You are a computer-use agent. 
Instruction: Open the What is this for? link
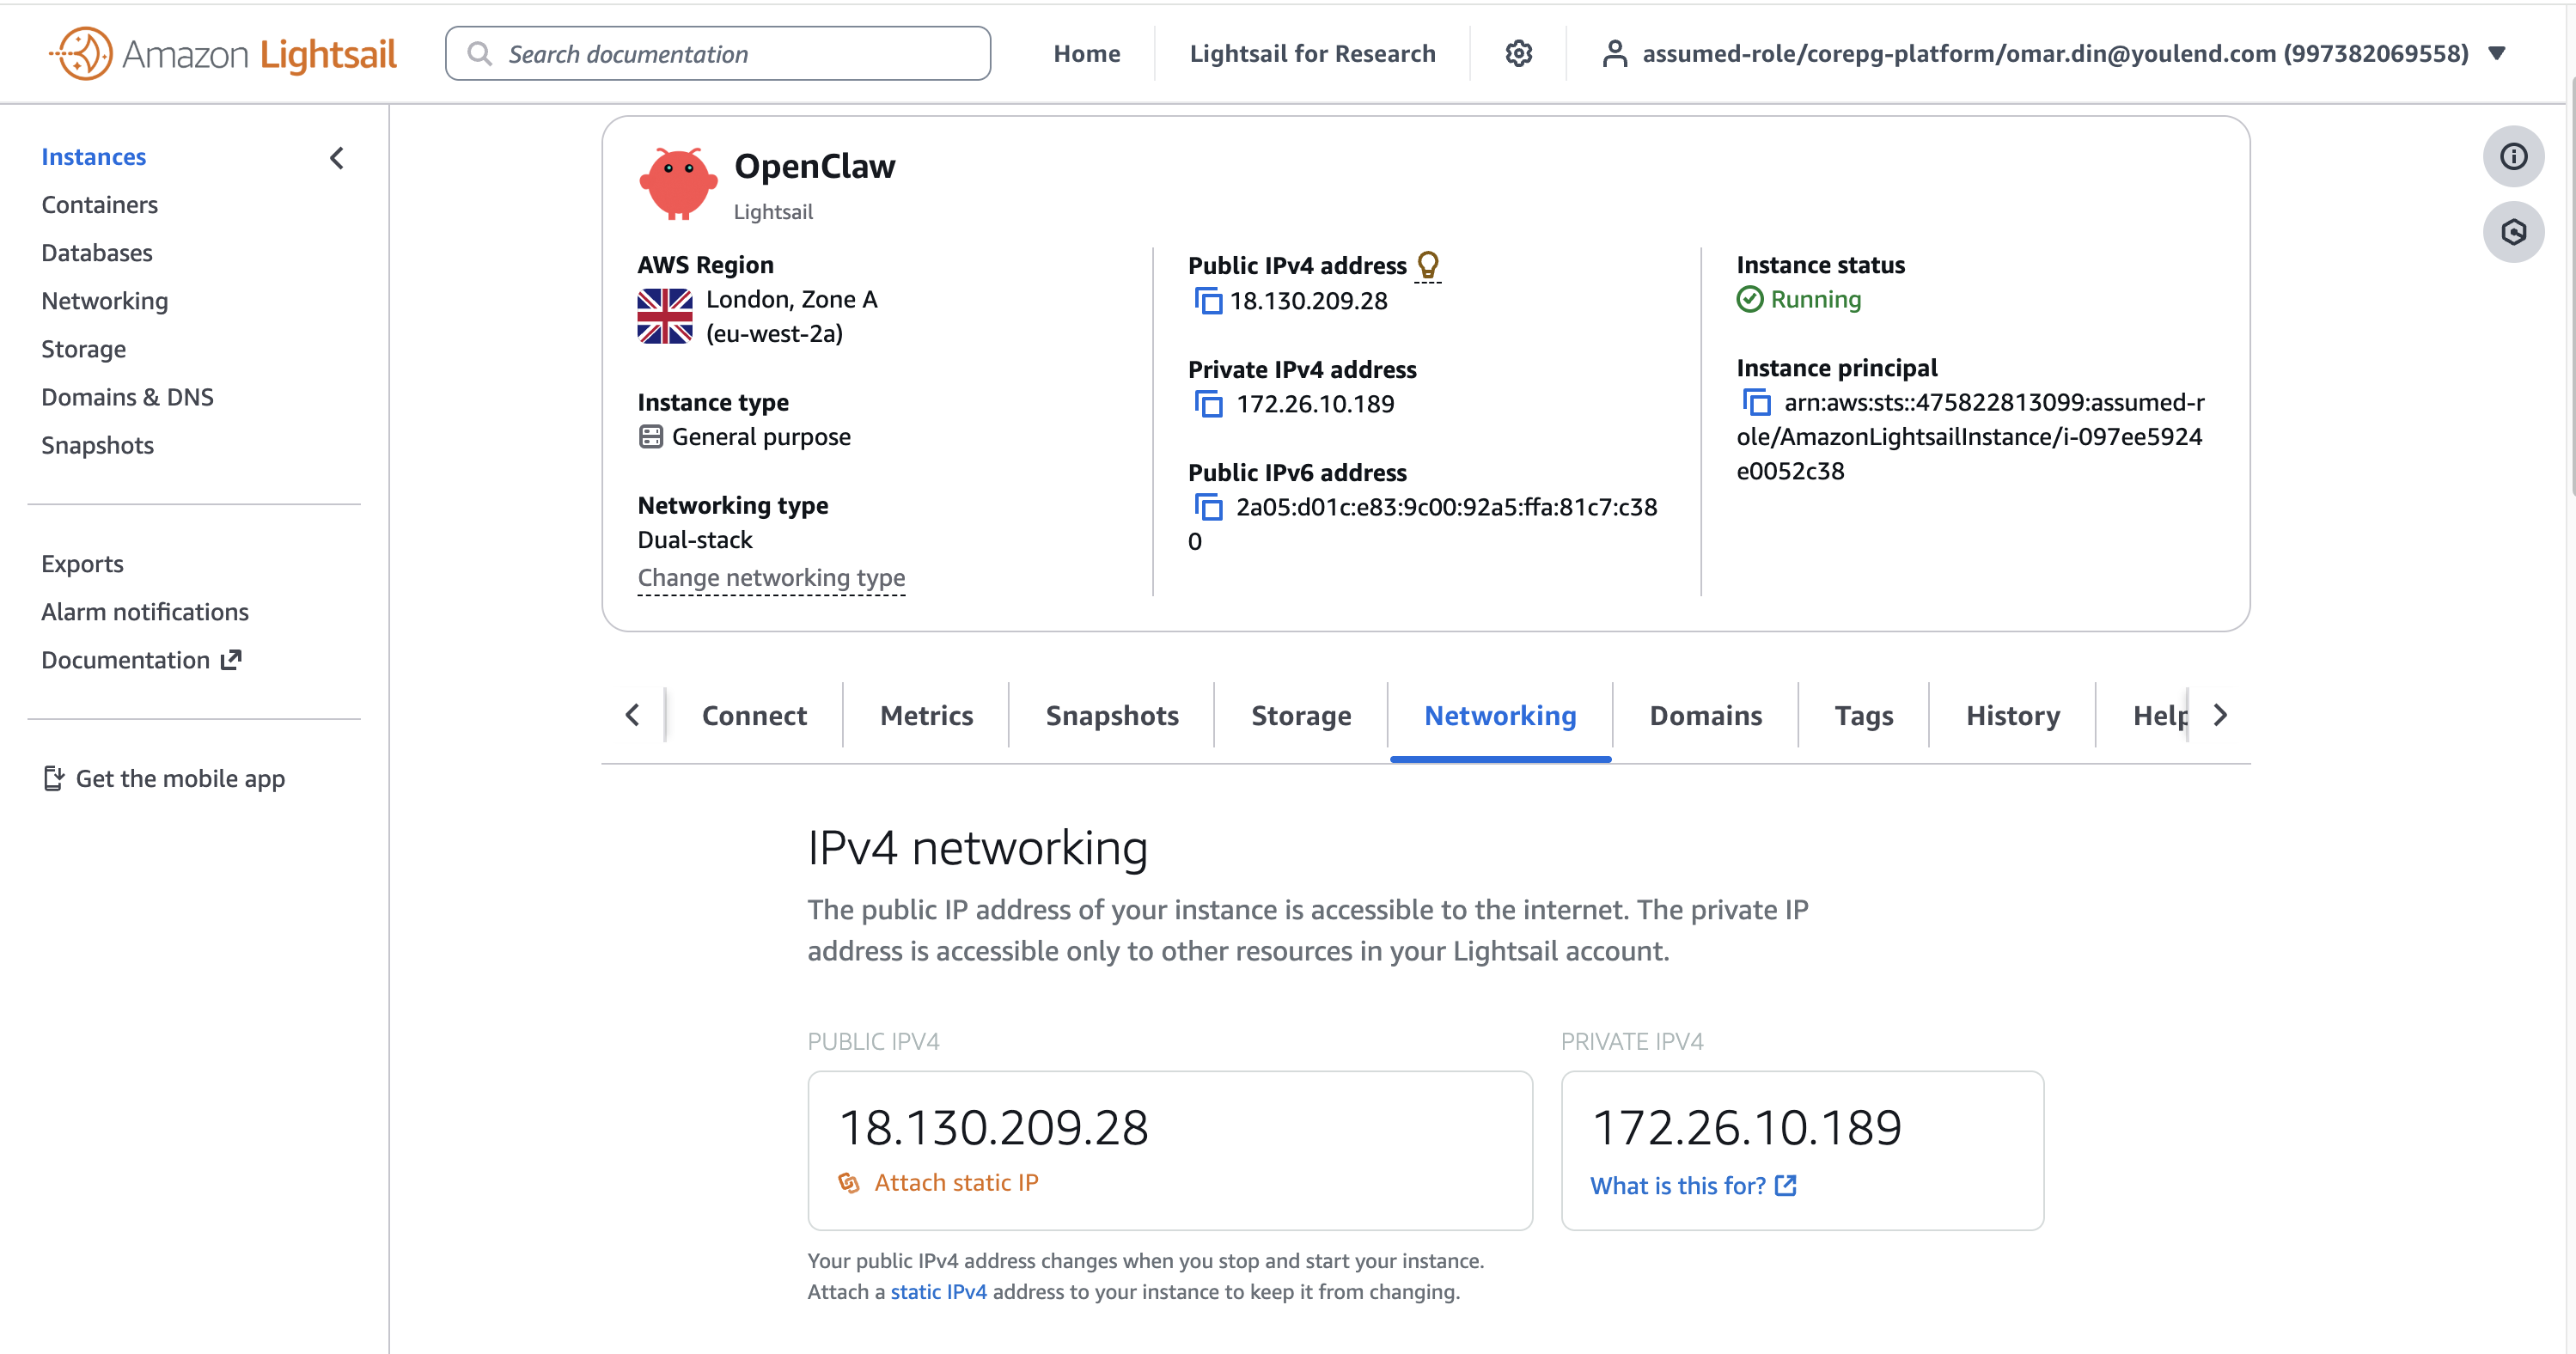coord(1677,1185)
